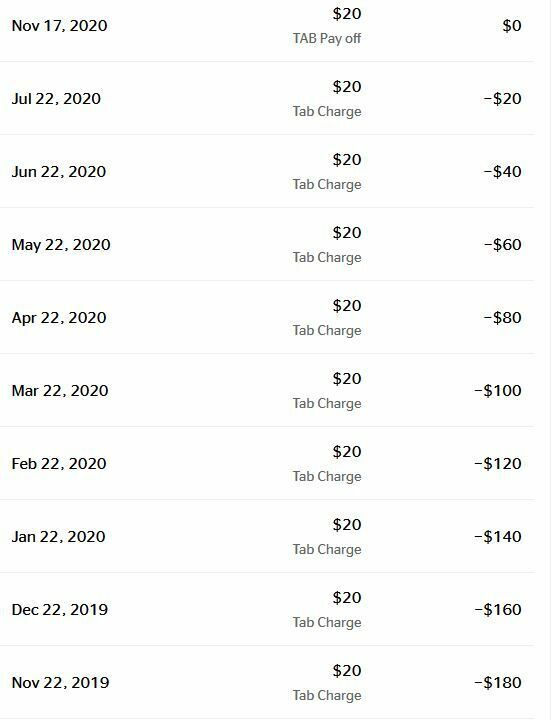Click the -$140 balance amount

point(498,537)
